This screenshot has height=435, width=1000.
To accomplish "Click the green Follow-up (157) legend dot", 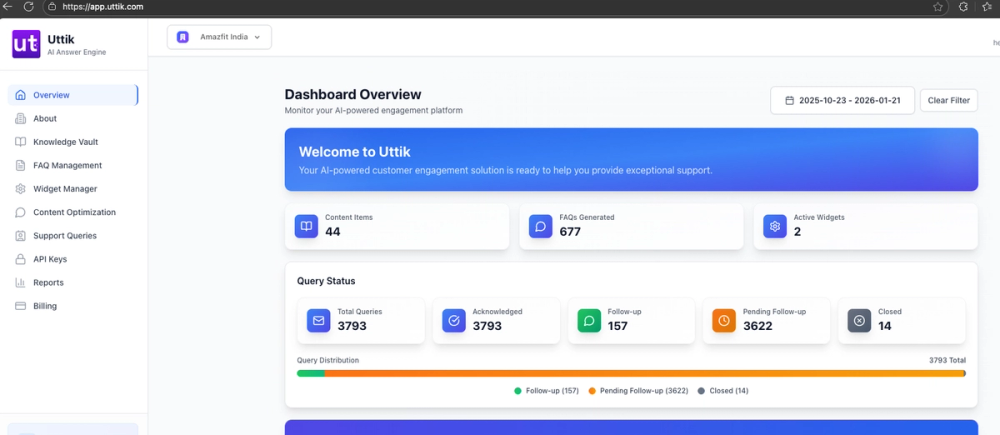I will [518, 390].
